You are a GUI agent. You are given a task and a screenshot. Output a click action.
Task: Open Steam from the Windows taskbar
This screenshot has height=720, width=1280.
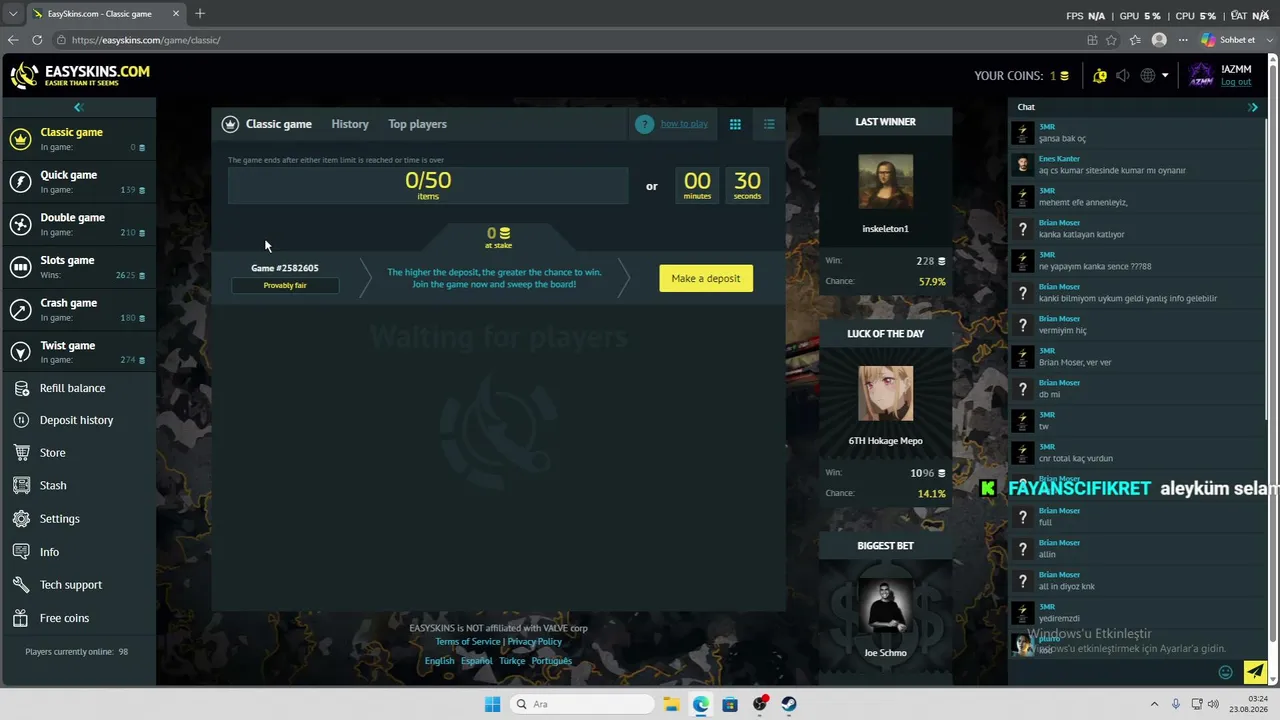(x=789, y=704)
